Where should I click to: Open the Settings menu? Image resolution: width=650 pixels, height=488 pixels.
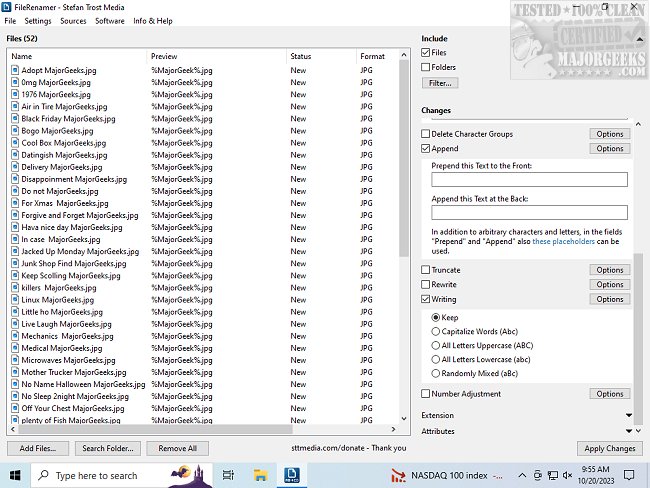click(38, 21)
